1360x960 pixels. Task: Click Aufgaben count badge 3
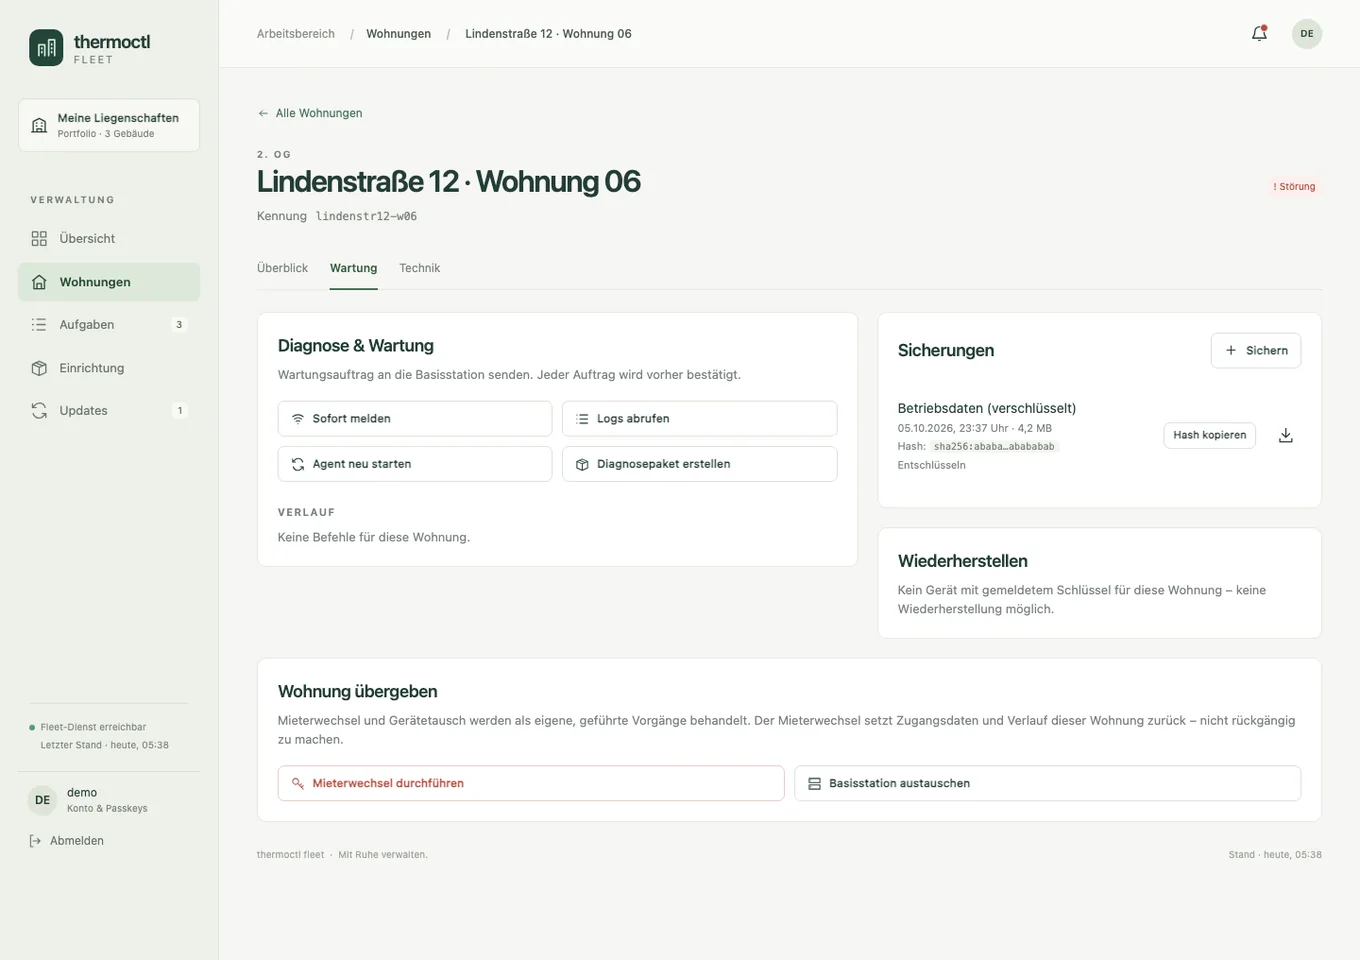179,325
